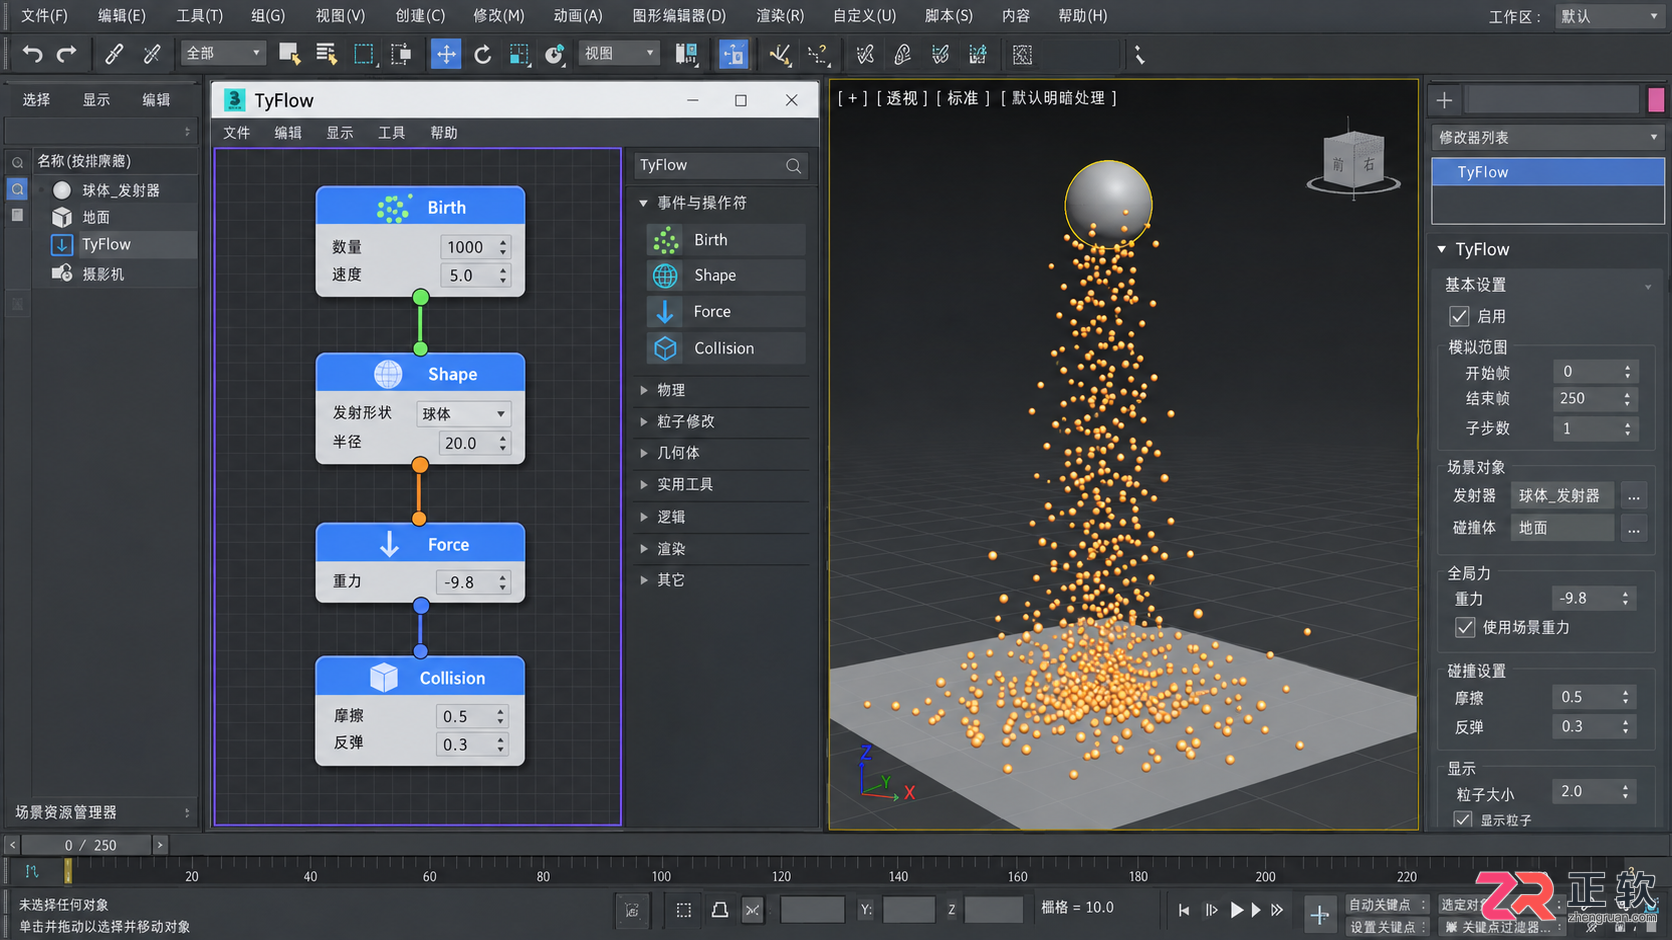
Task: Open the 帮助 menu in the TyFlow window
Action: tap(444, 133)
